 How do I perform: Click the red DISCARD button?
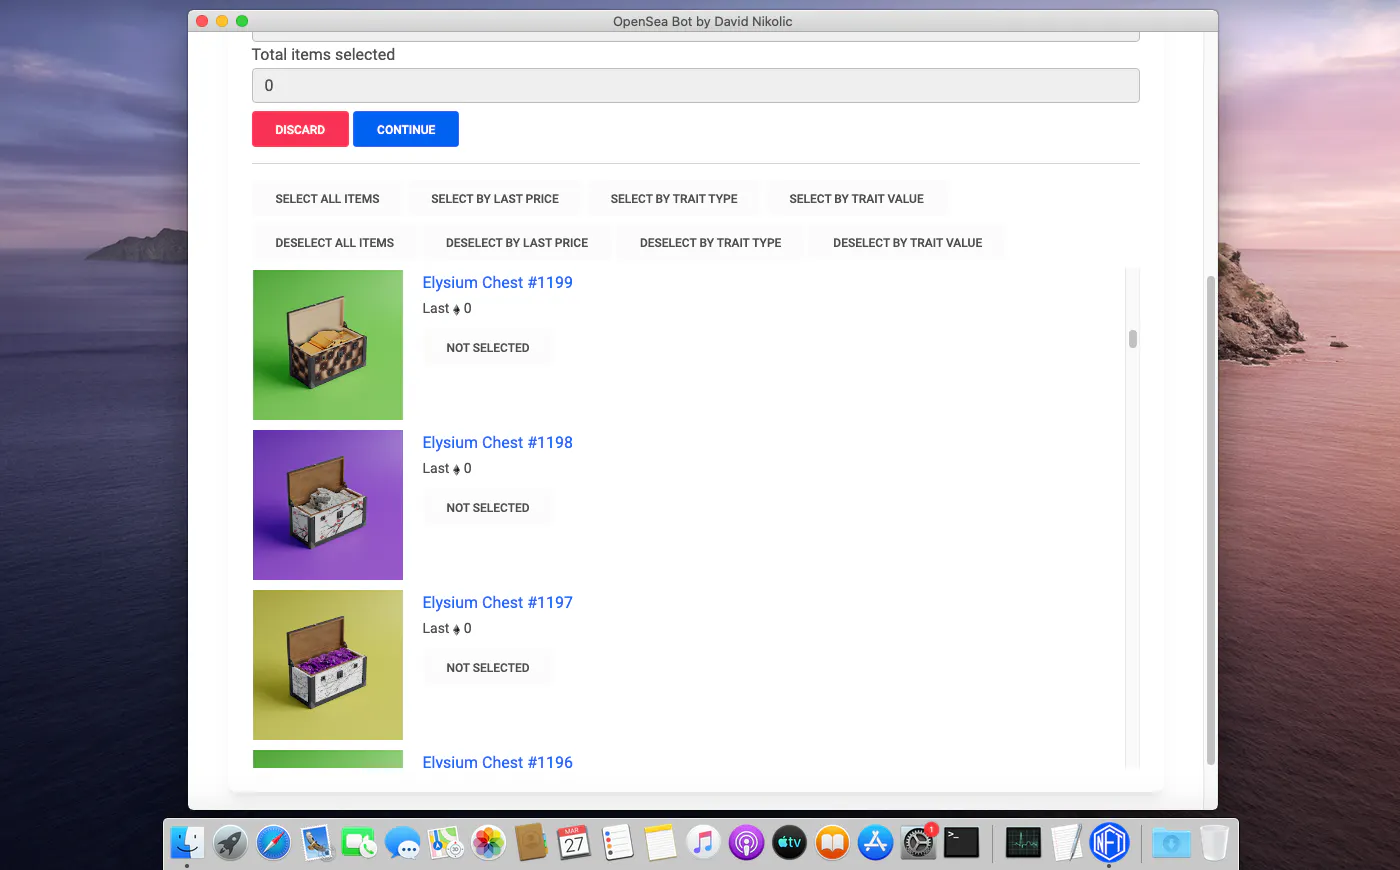(300, 129)
